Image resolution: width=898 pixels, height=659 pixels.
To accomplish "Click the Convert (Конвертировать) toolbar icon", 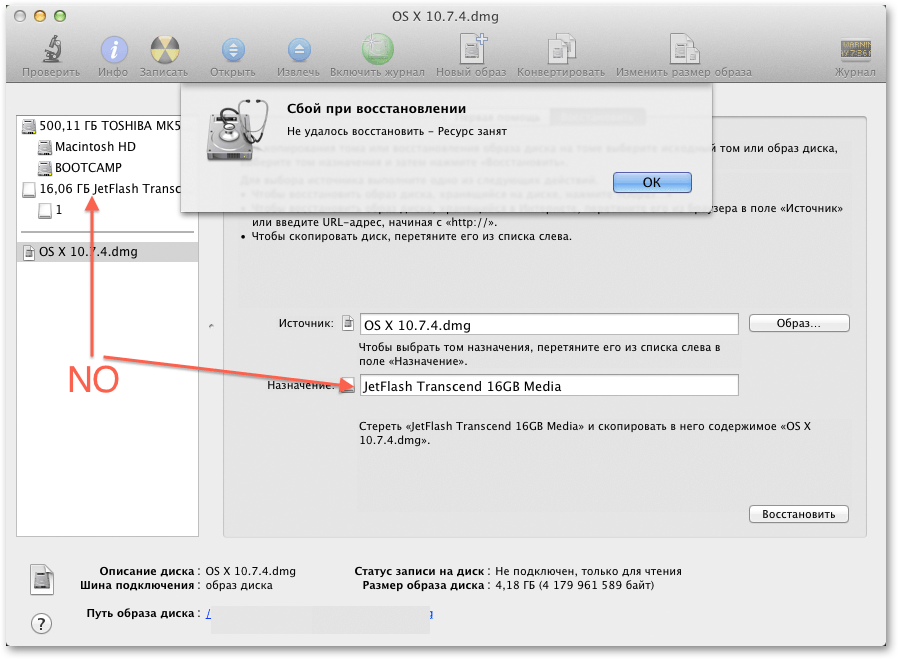I will coord(561,49).
